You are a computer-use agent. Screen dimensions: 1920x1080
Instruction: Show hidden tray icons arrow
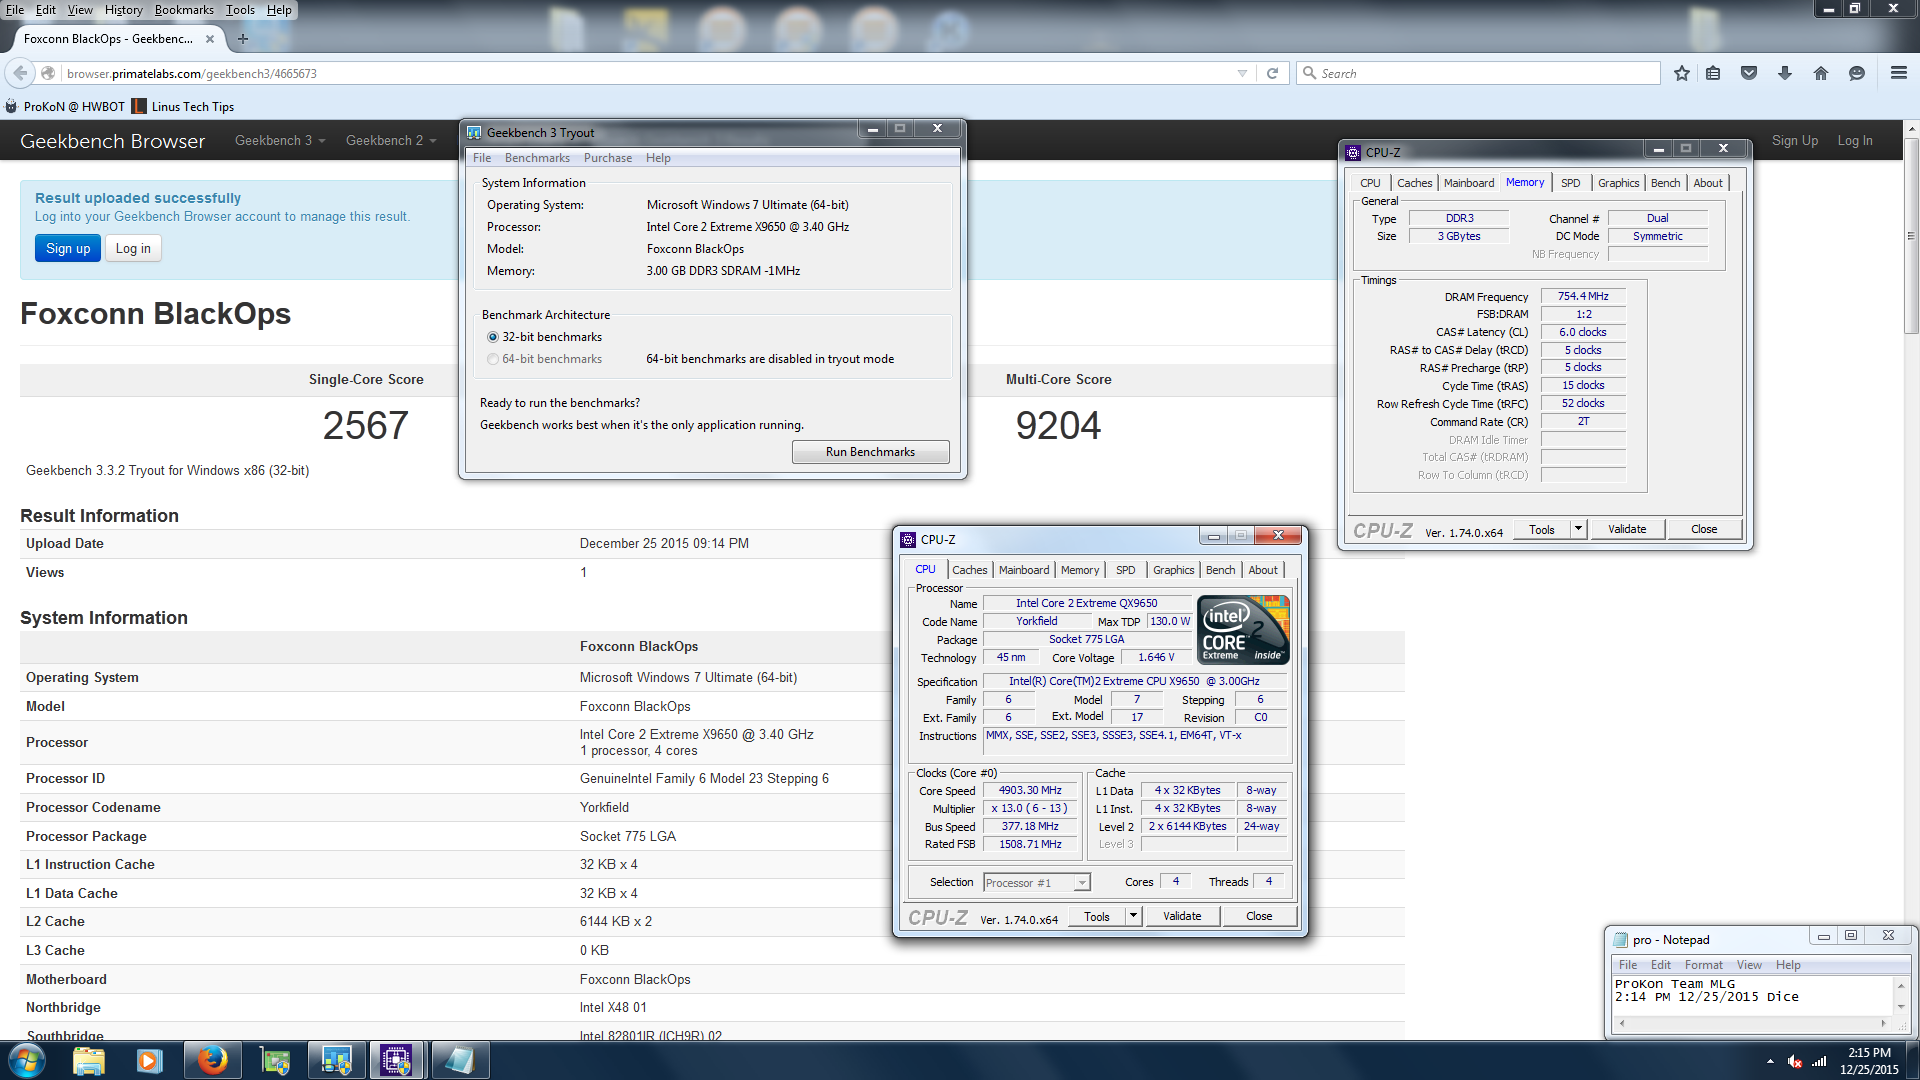(1770, 1061)
